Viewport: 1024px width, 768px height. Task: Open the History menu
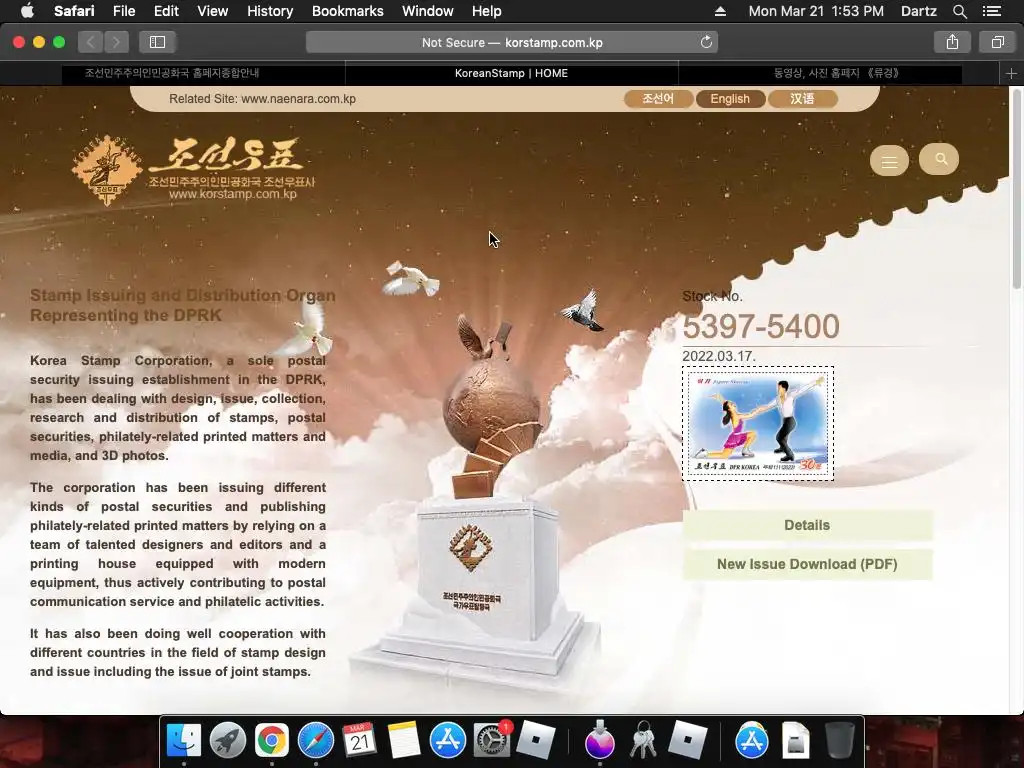tap(270, 11)
